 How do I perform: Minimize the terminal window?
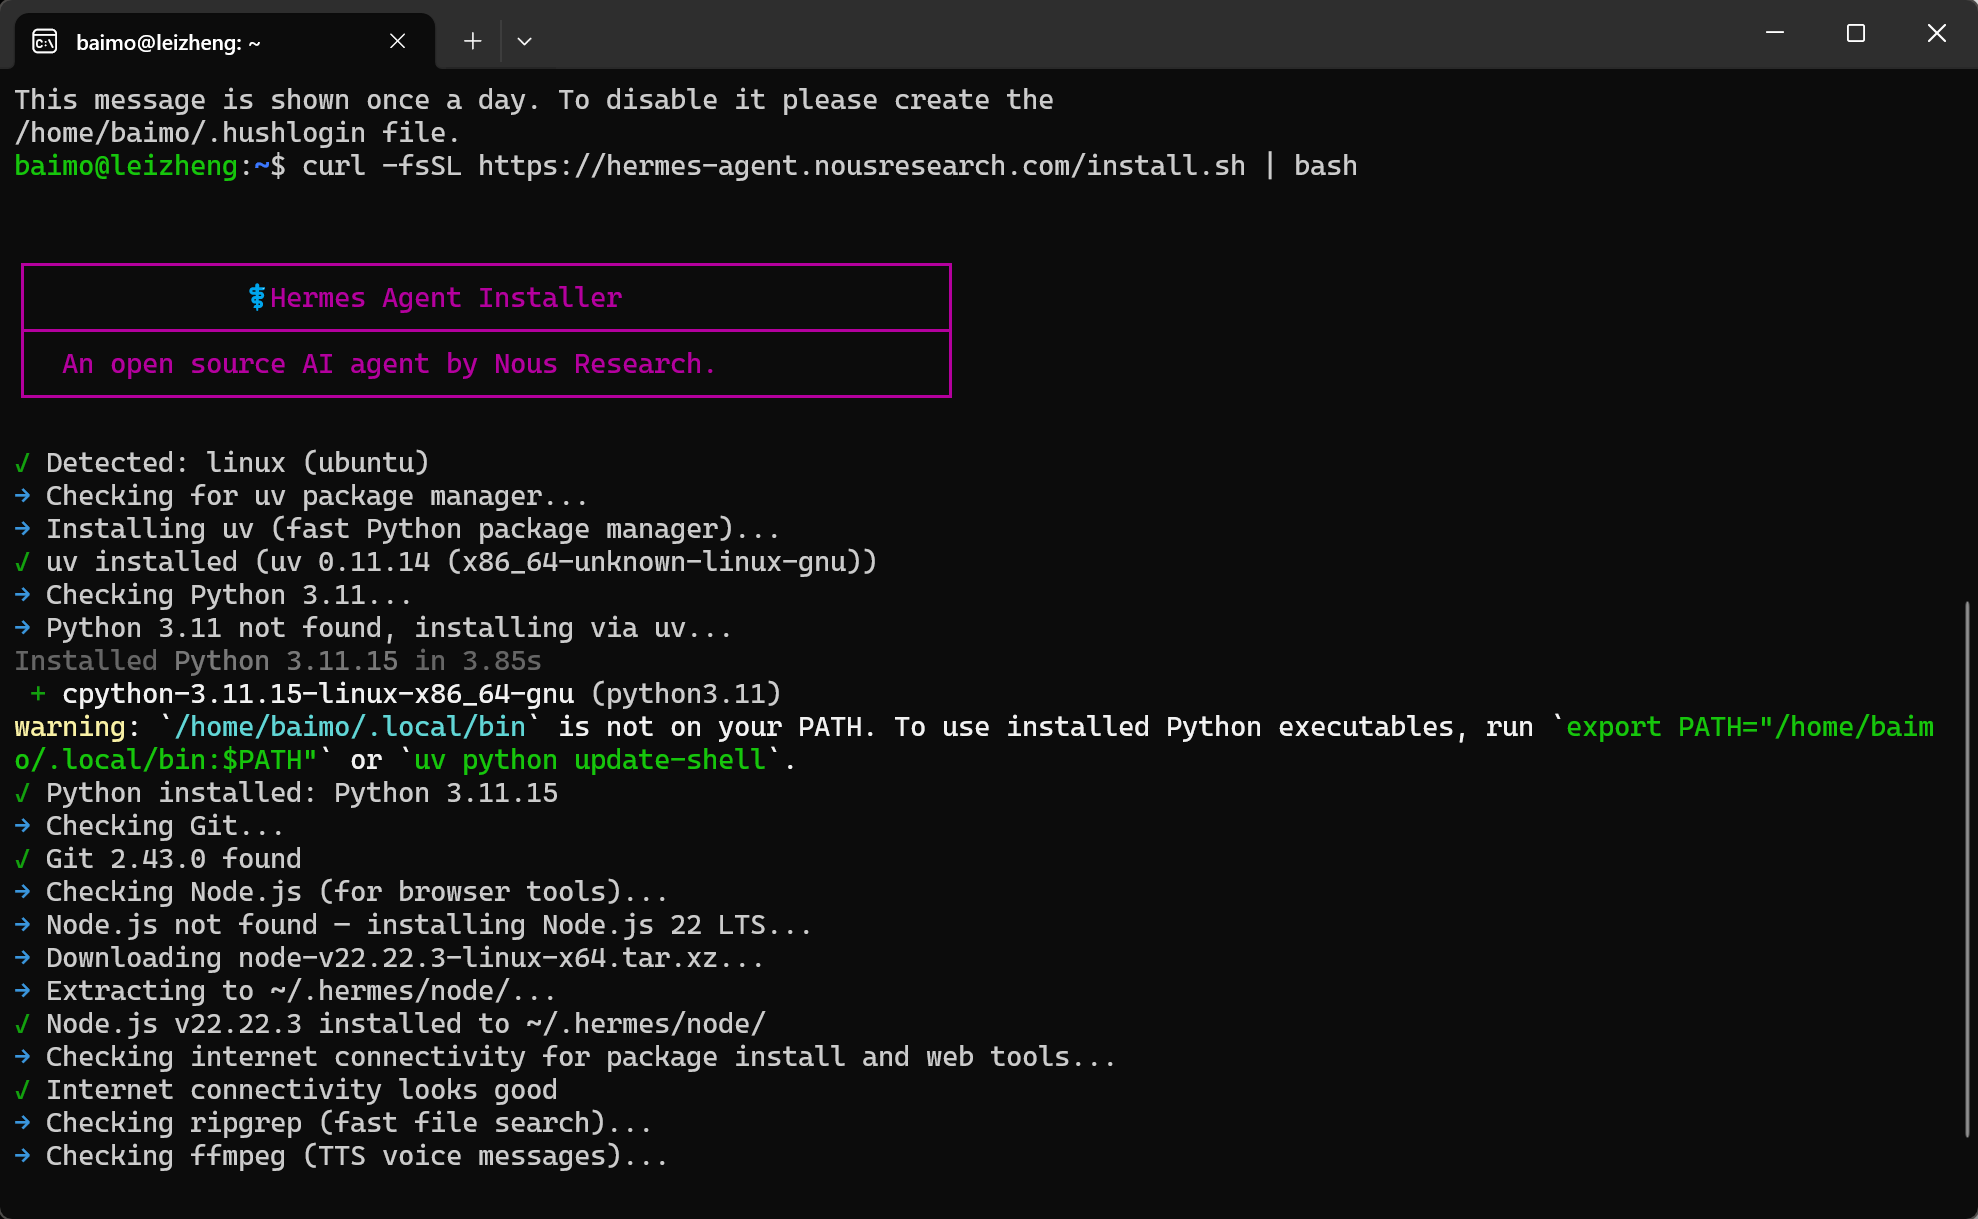pos(1775,33)
